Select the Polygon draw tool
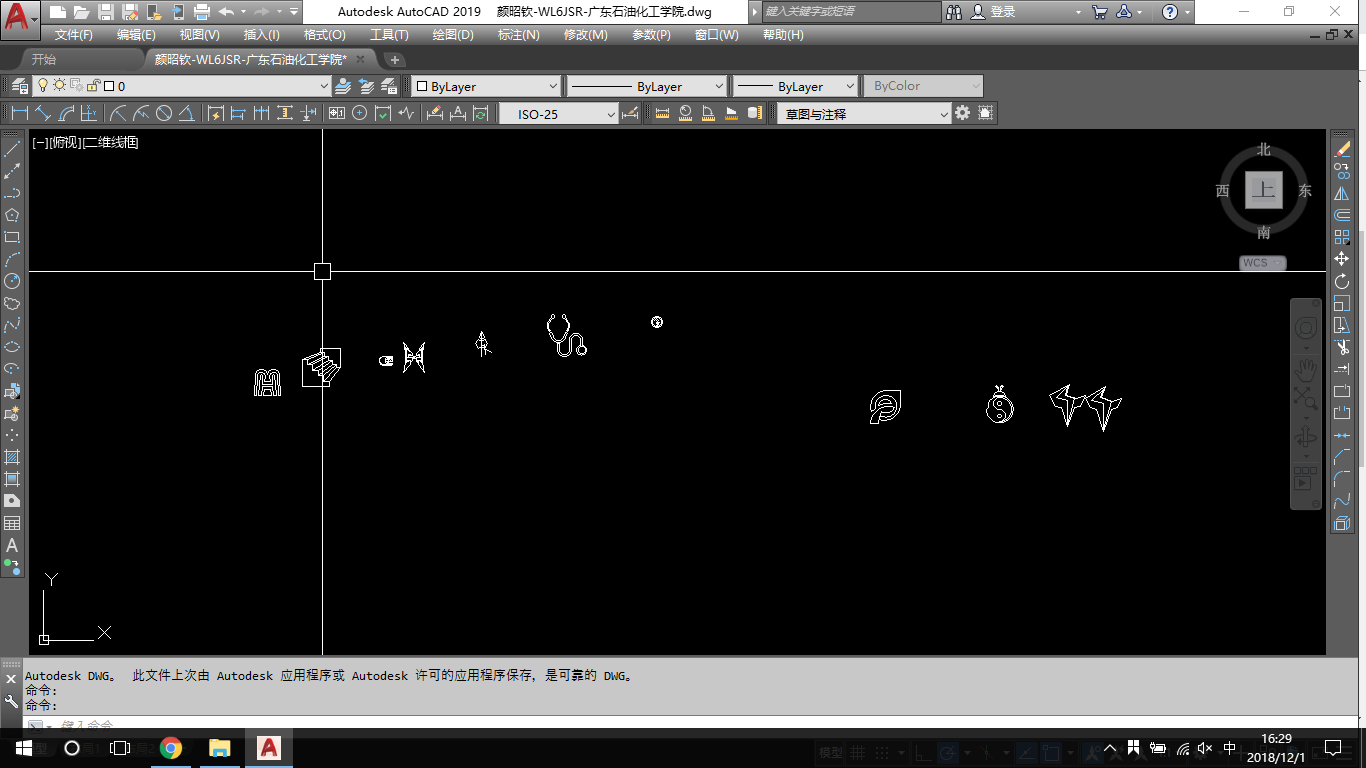This screenshot has width=1366, height=768. tap(12, 215)
